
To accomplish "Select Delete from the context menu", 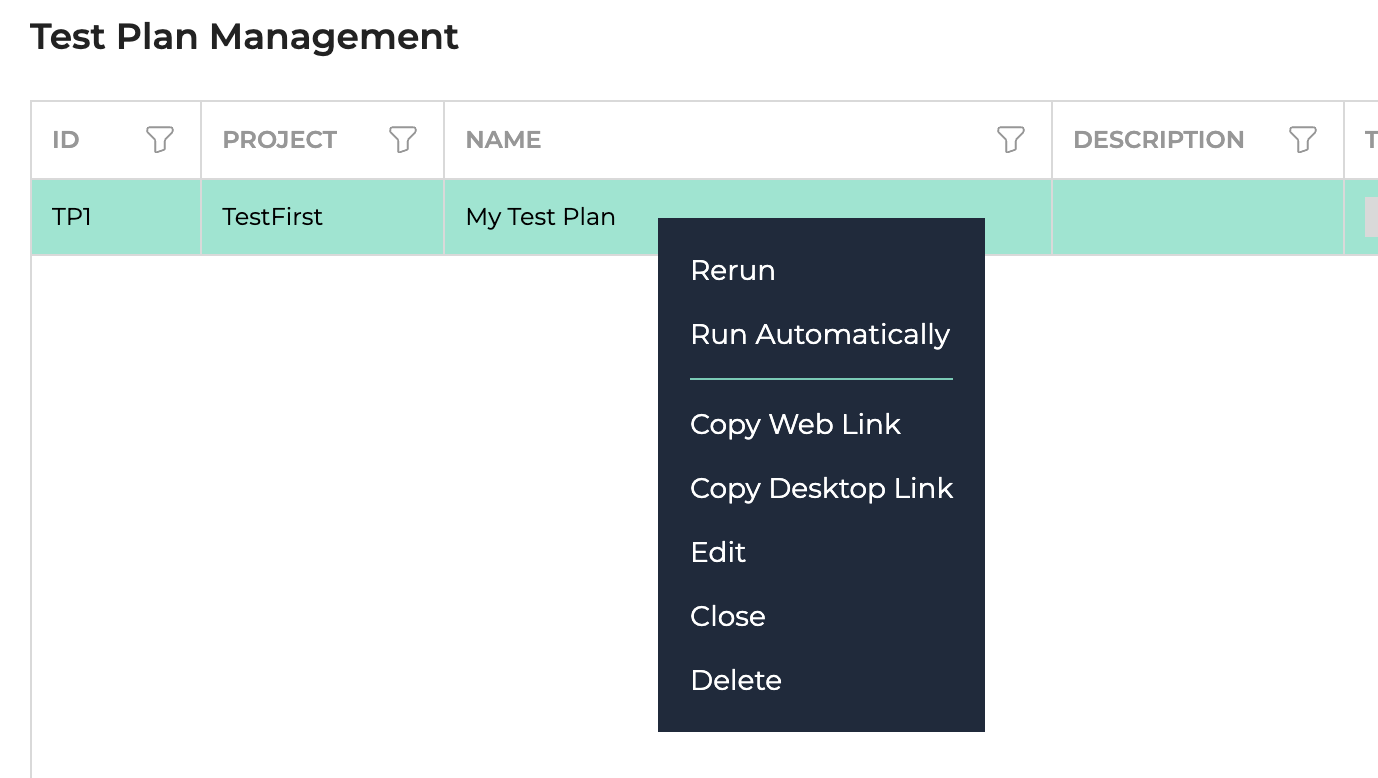I will pos(735,681).
